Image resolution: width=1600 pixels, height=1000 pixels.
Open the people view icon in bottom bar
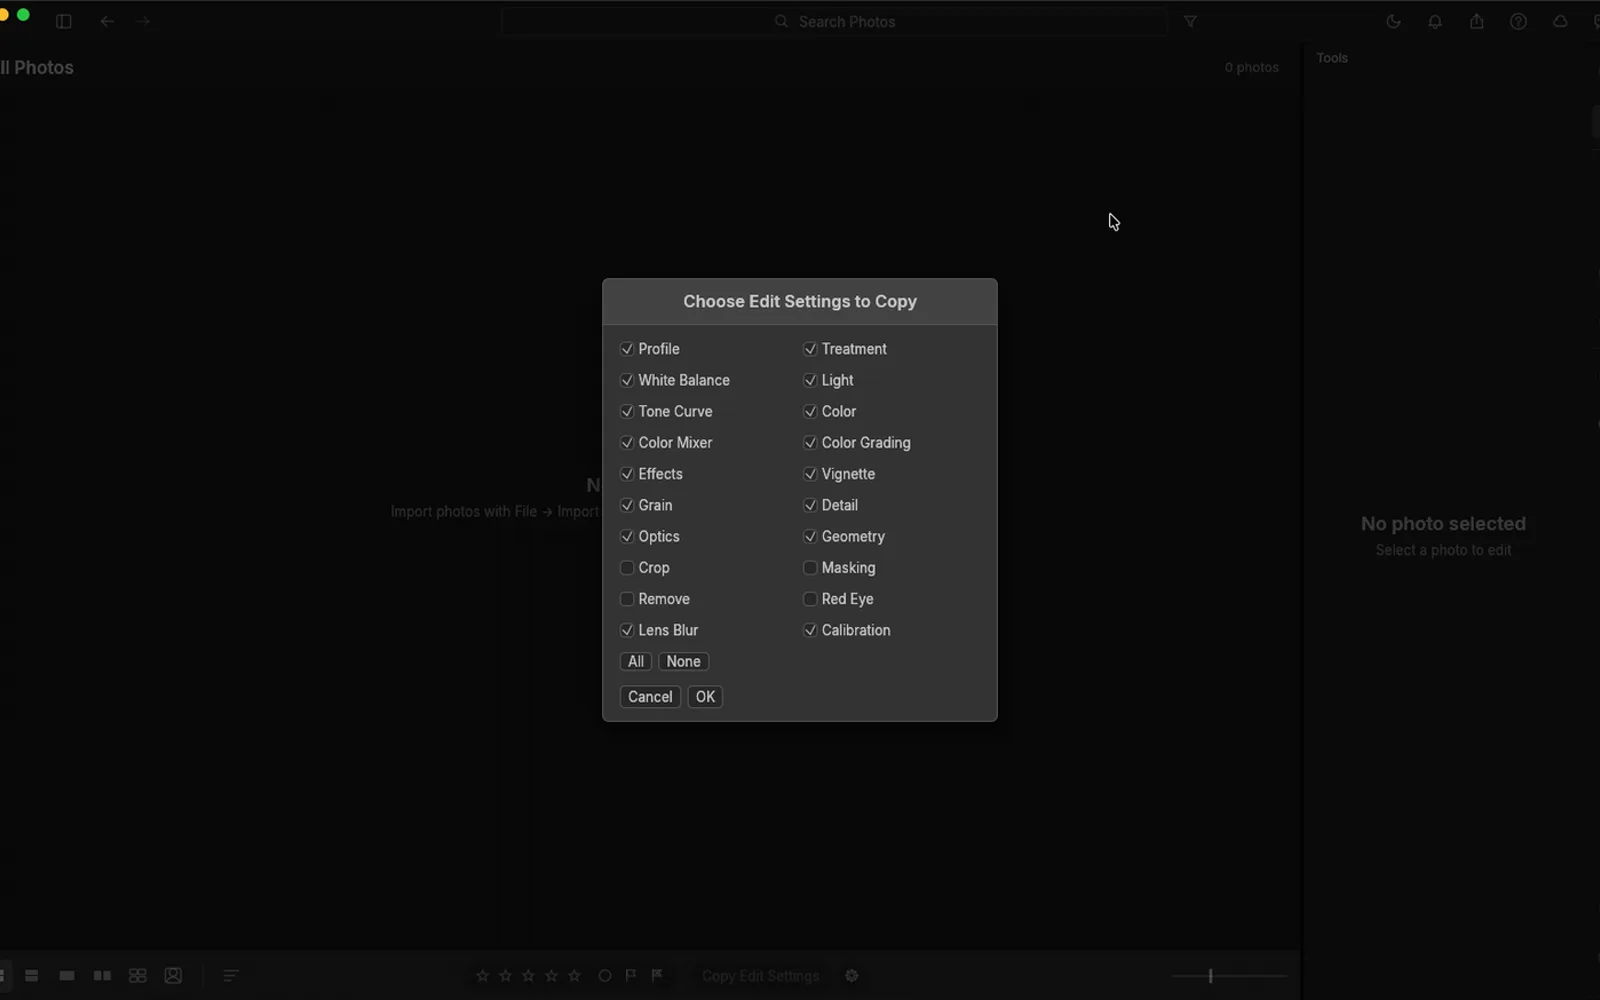[173, 975]
